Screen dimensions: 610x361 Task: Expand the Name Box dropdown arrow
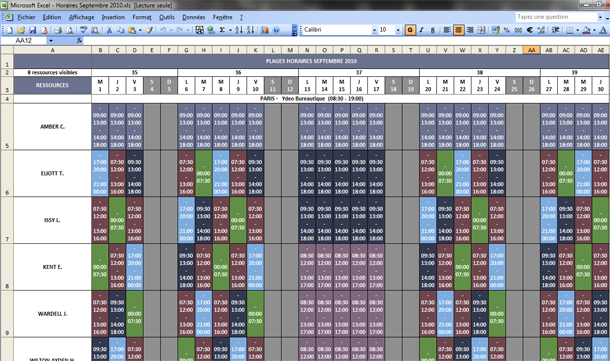[51, 40]
